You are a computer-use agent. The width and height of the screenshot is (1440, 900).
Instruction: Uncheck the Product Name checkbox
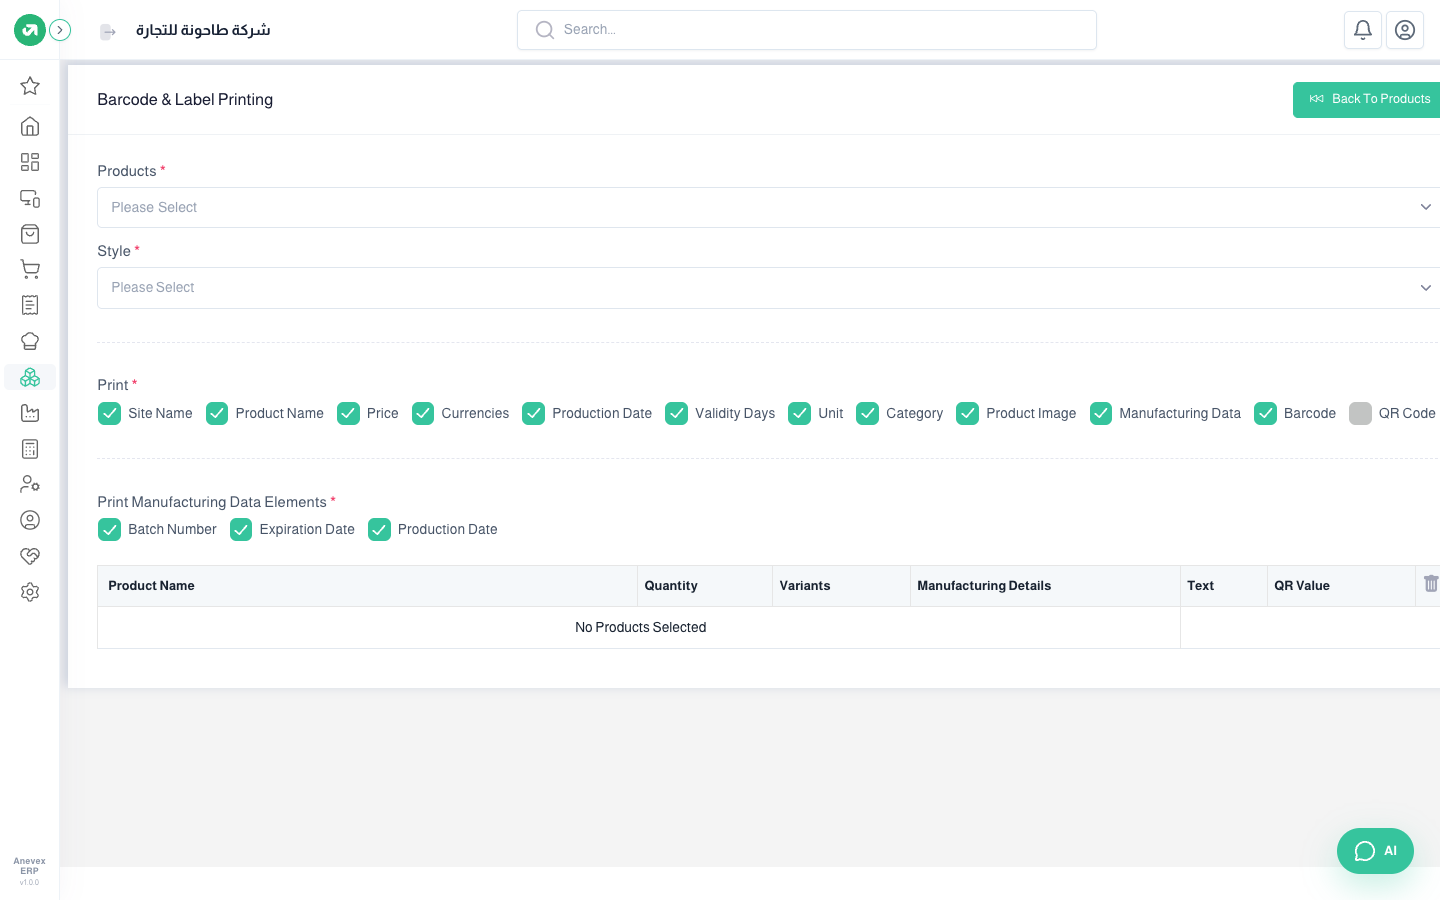click(x=217, y=413)
